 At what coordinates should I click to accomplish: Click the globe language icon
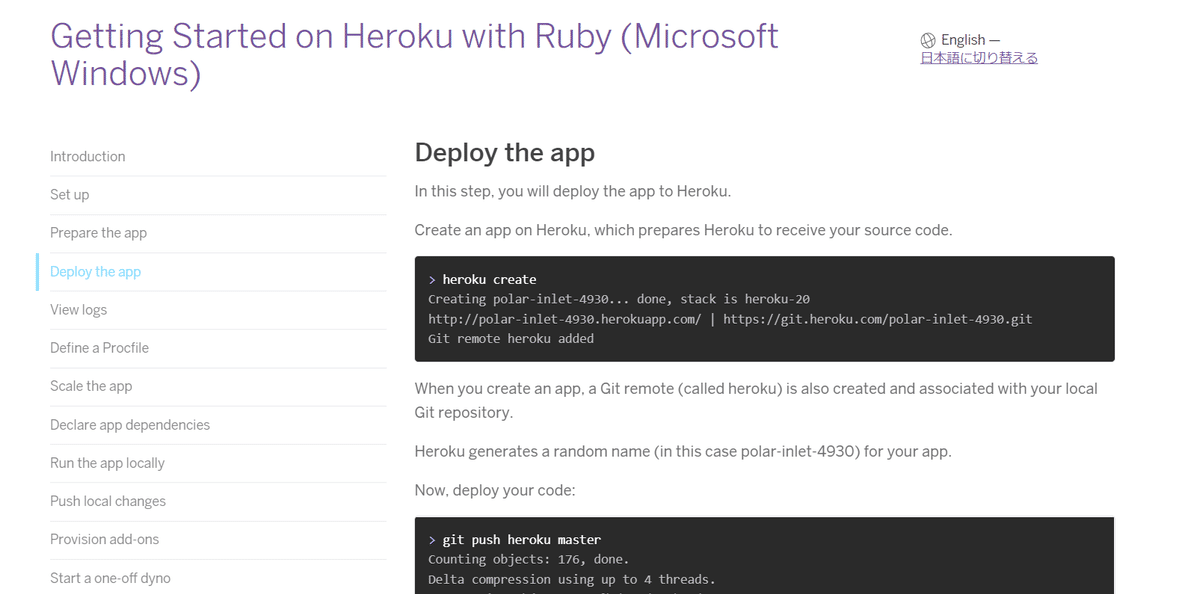928,40
